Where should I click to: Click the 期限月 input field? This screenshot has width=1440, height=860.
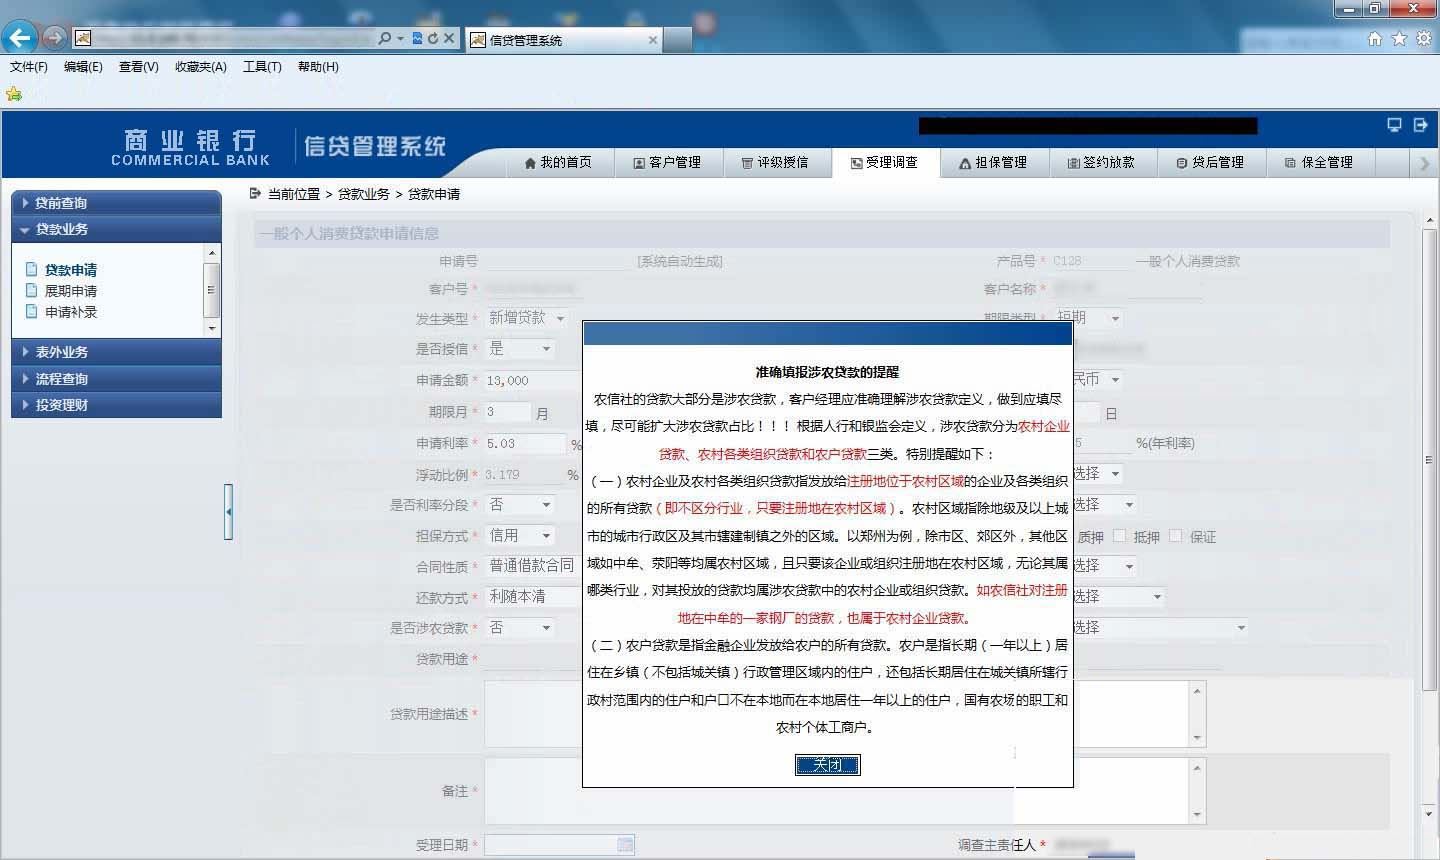(508, 412)
